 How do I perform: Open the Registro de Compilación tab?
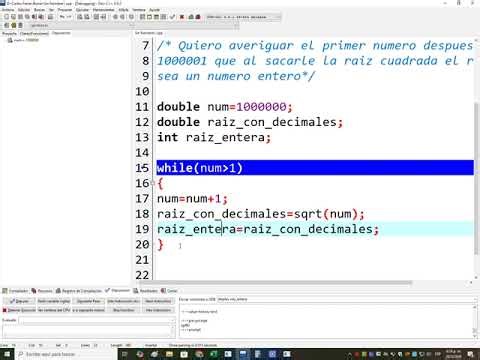click(79, 291)
